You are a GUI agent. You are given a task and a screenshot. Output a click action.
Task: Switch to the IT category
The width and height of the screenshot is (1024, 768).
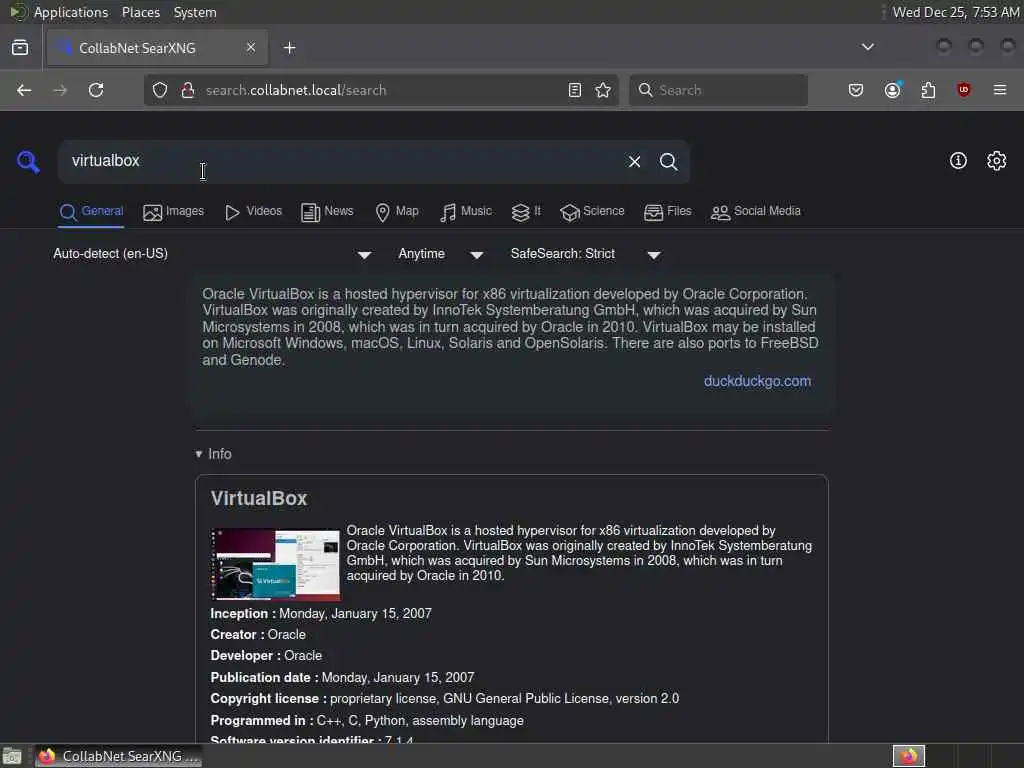pyautogui.click(x=526, y=212)
